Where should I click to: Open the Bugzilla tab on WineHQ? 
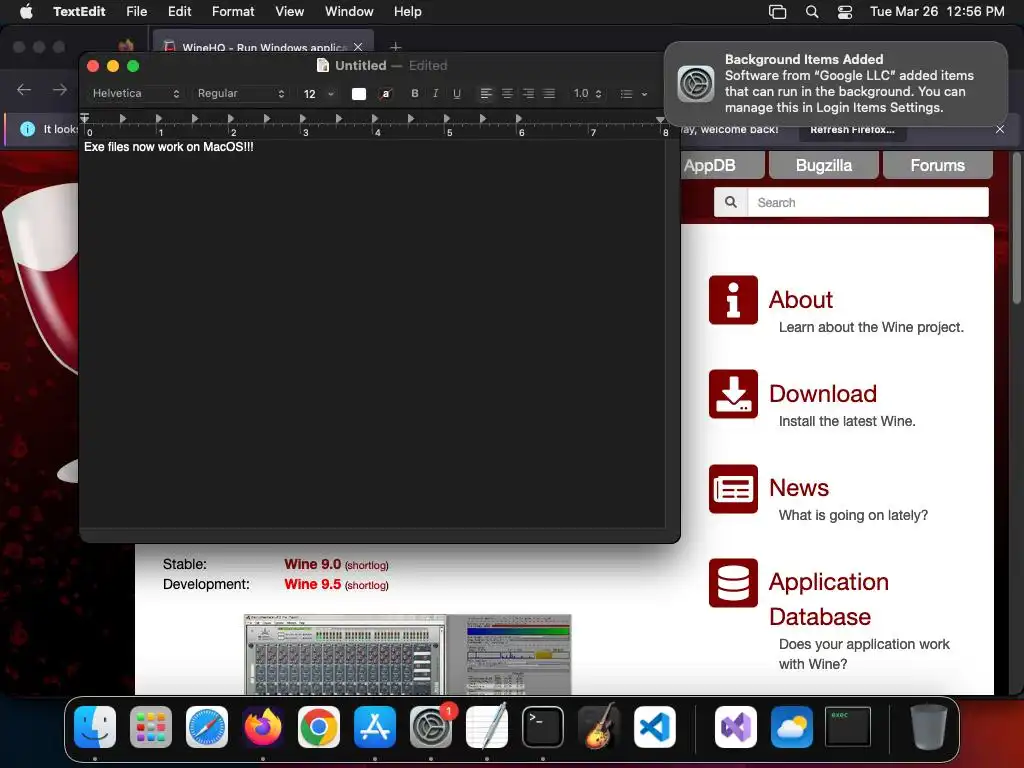coord(824,165)
